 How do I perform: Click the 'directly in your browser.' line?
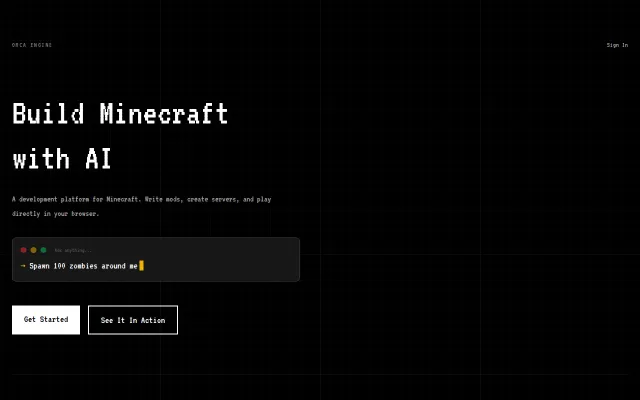(56, 214)
